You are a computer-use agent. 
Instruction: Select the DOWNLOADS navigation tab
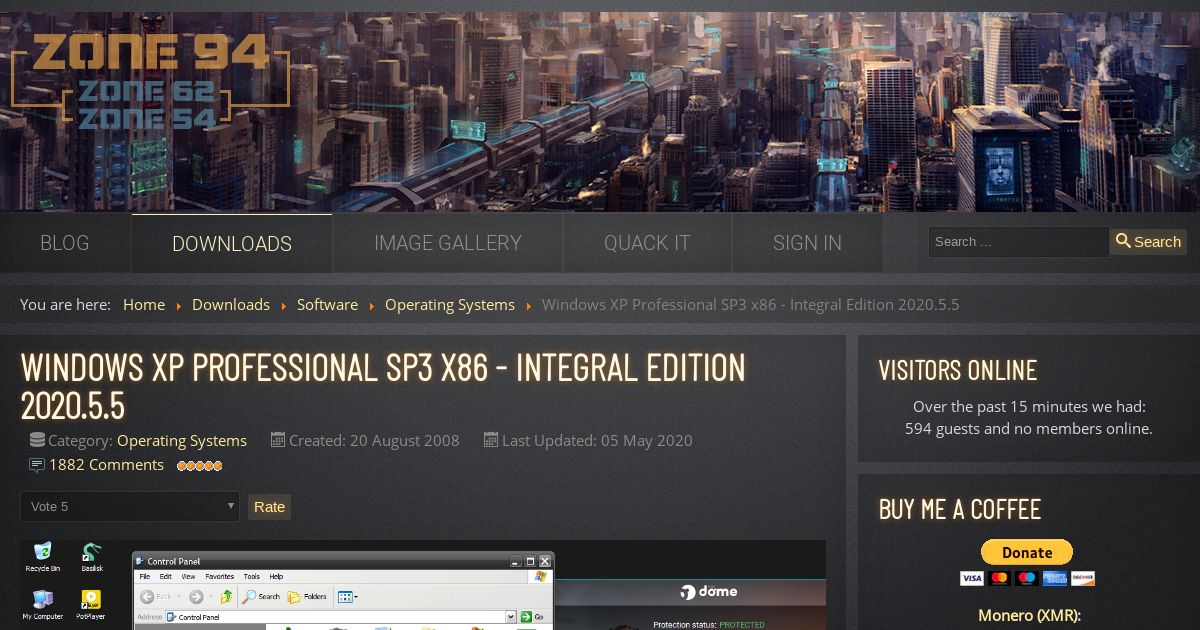[x=232, y=243]
